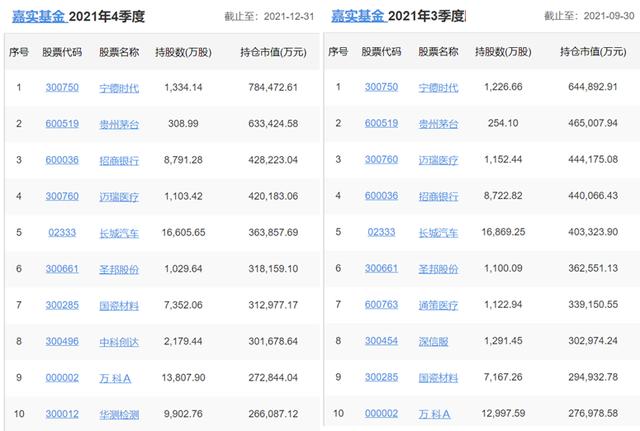Viewport: 640px width, 431px height.
Task: Open 嘉实基金 link in 2021年3季度 header
Action: coord(358,16)
